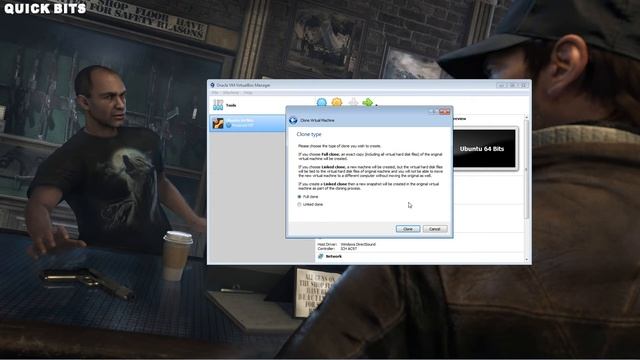Click the greyed Discard toolbar icon
This screenshot has height=360, width=640.
coord(353,102)
